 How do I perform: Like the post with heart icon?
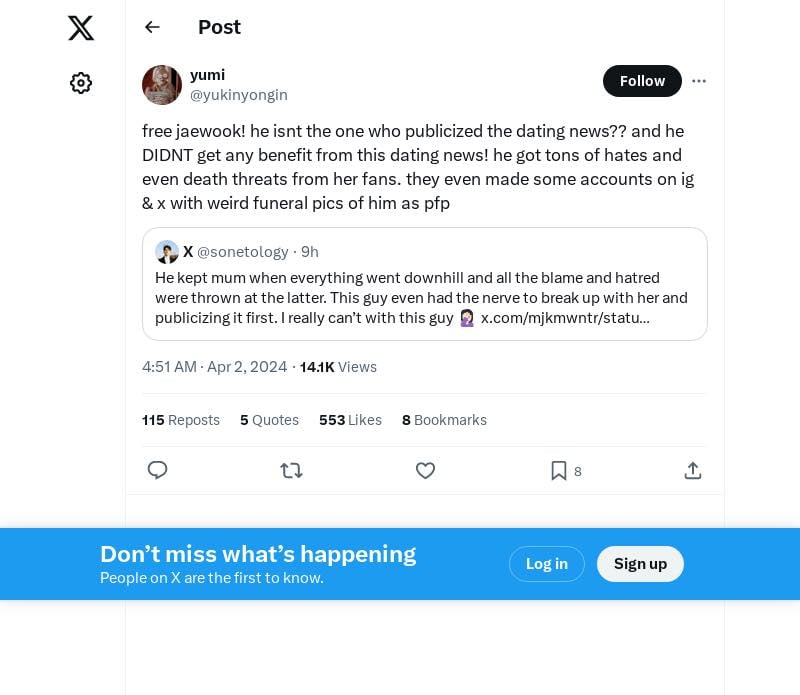tap(425, 470)
